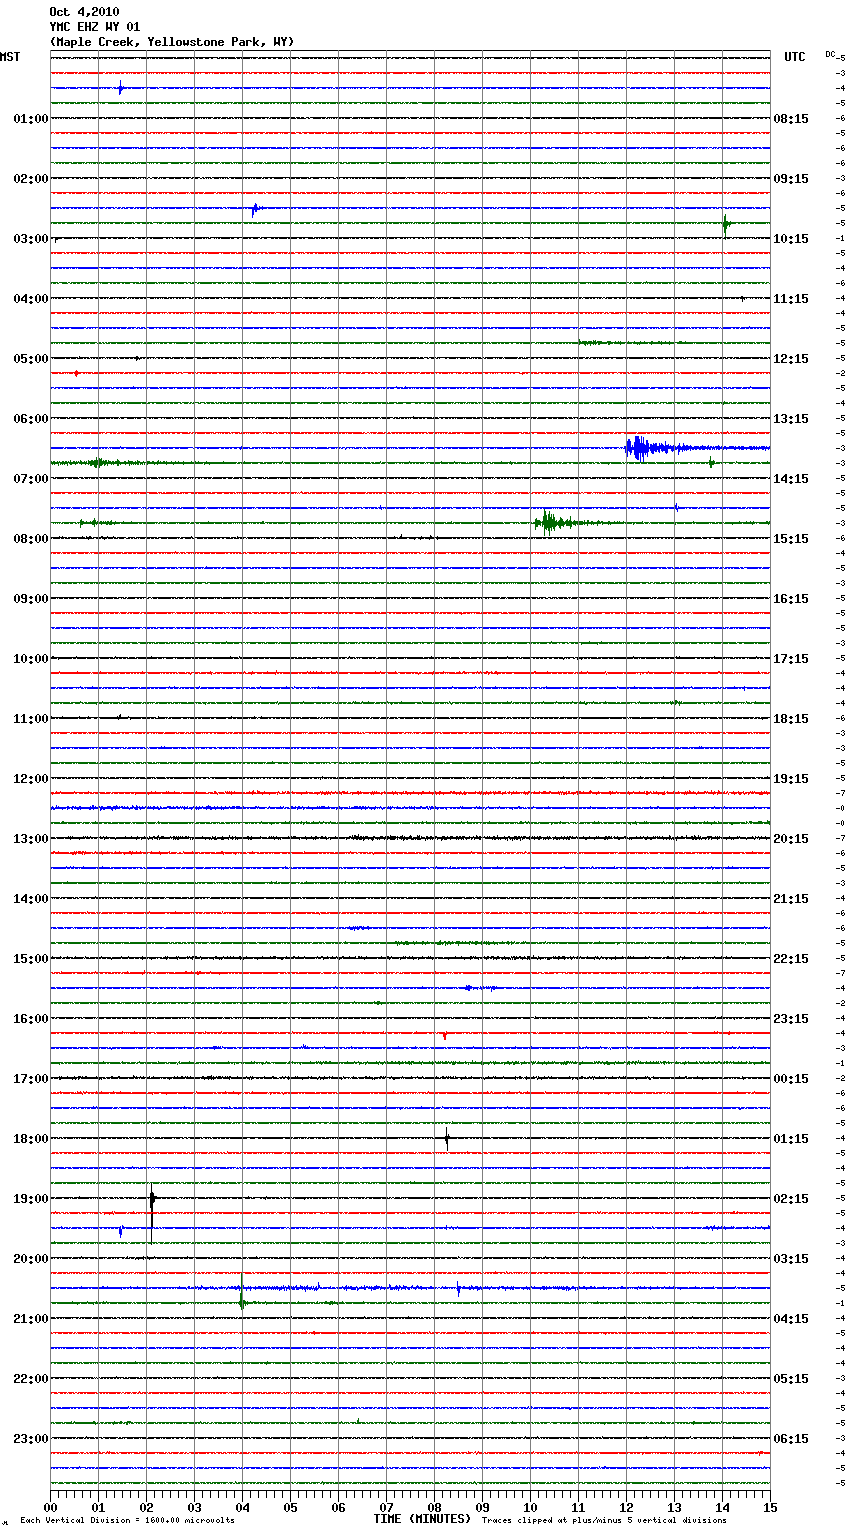
Task: Click "Traces clipped at plus/minus 5 vertical divisions" note
Action: [x=604, y=1520]
